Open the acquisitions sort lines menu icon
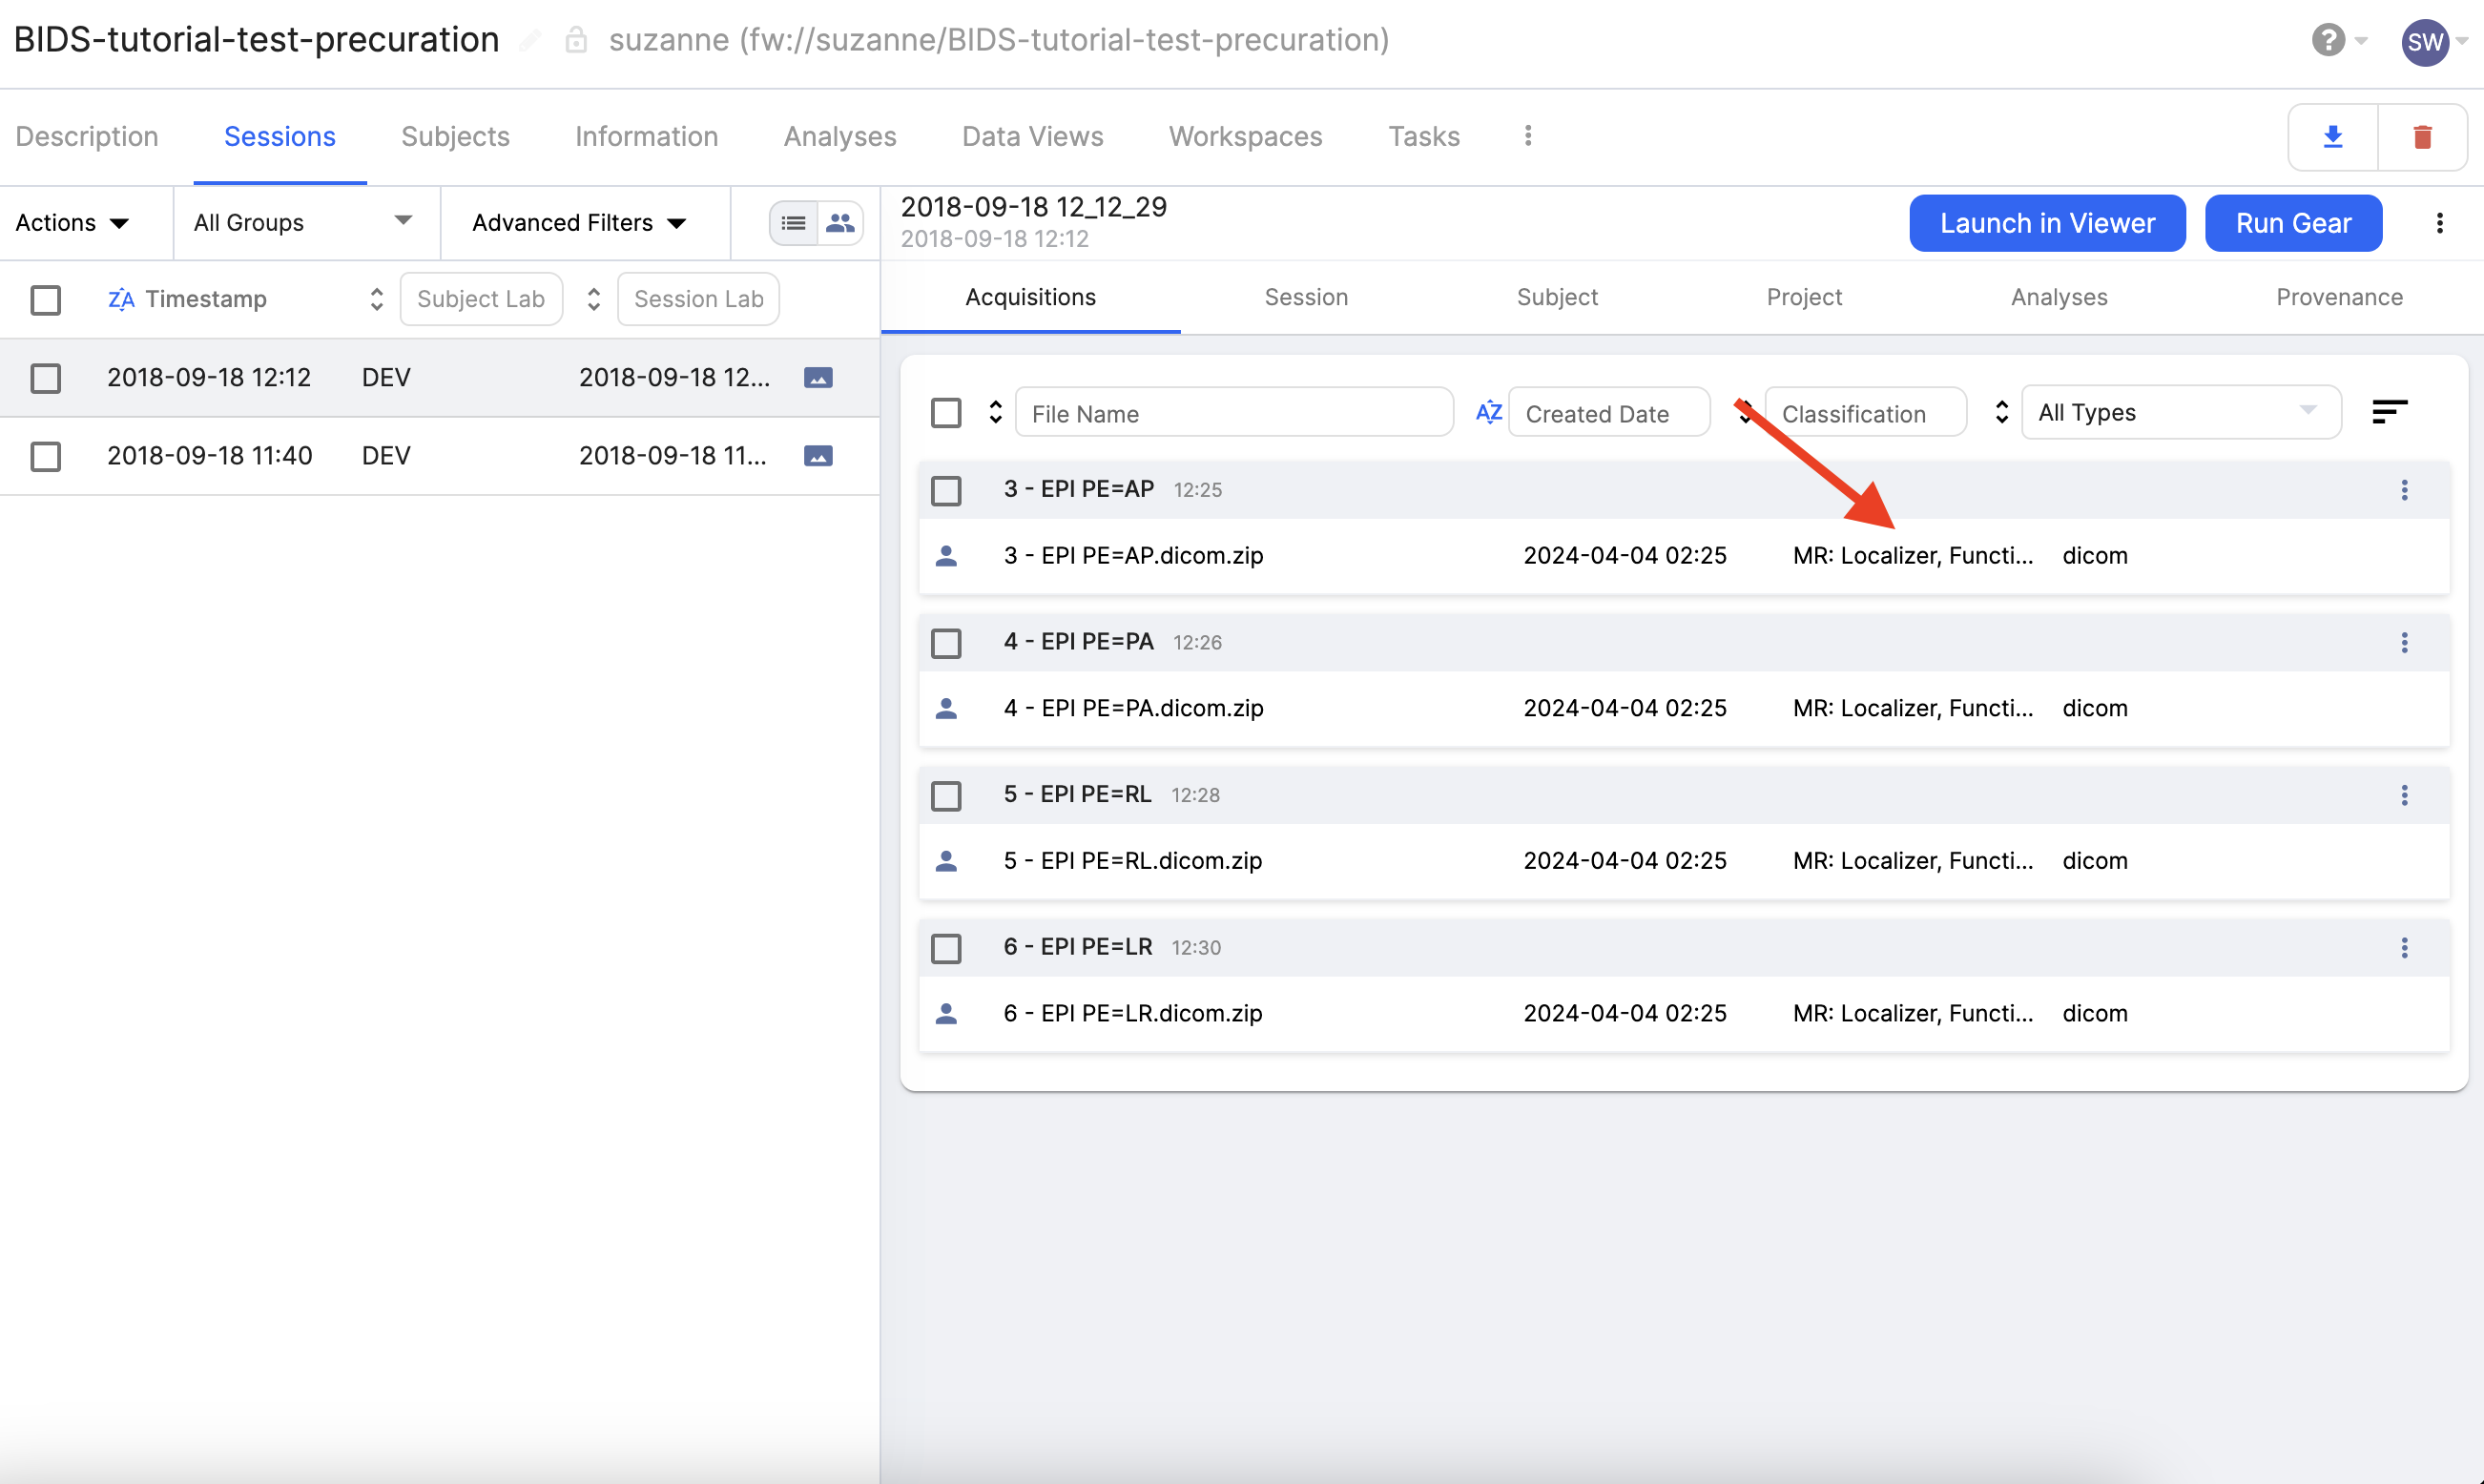This screenshot has height=1484, width=2484. pyautogui.click(x=2389, y=412)
